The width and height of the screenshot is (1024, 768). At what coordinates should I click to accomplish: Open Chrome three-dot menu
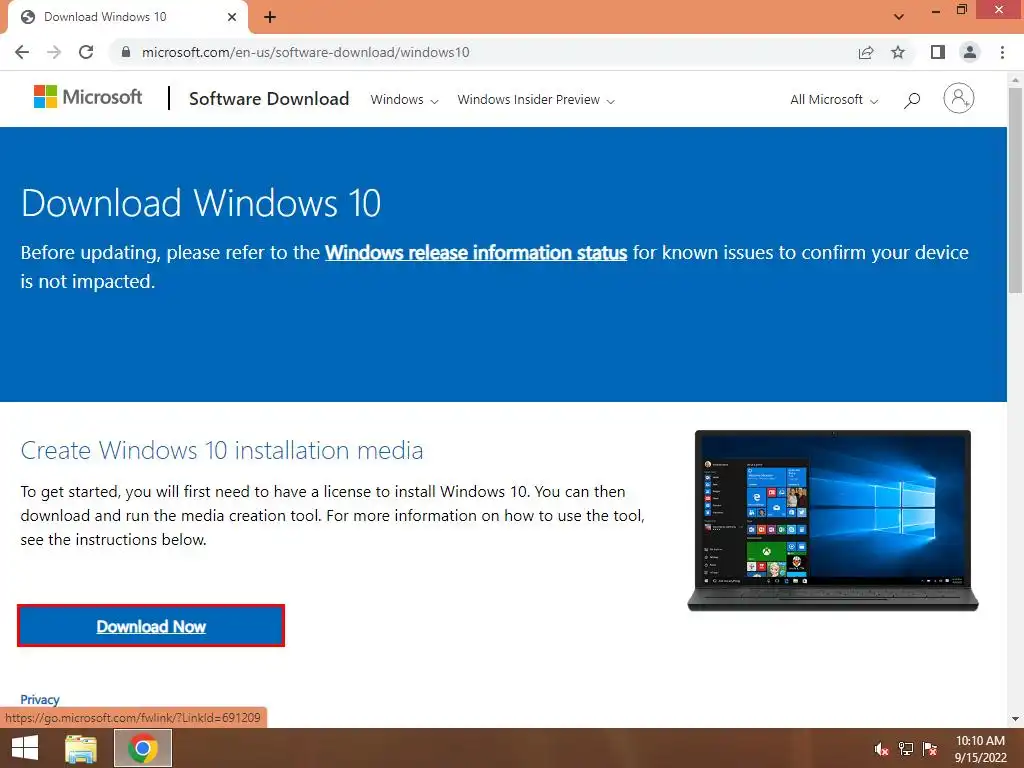1002,52
